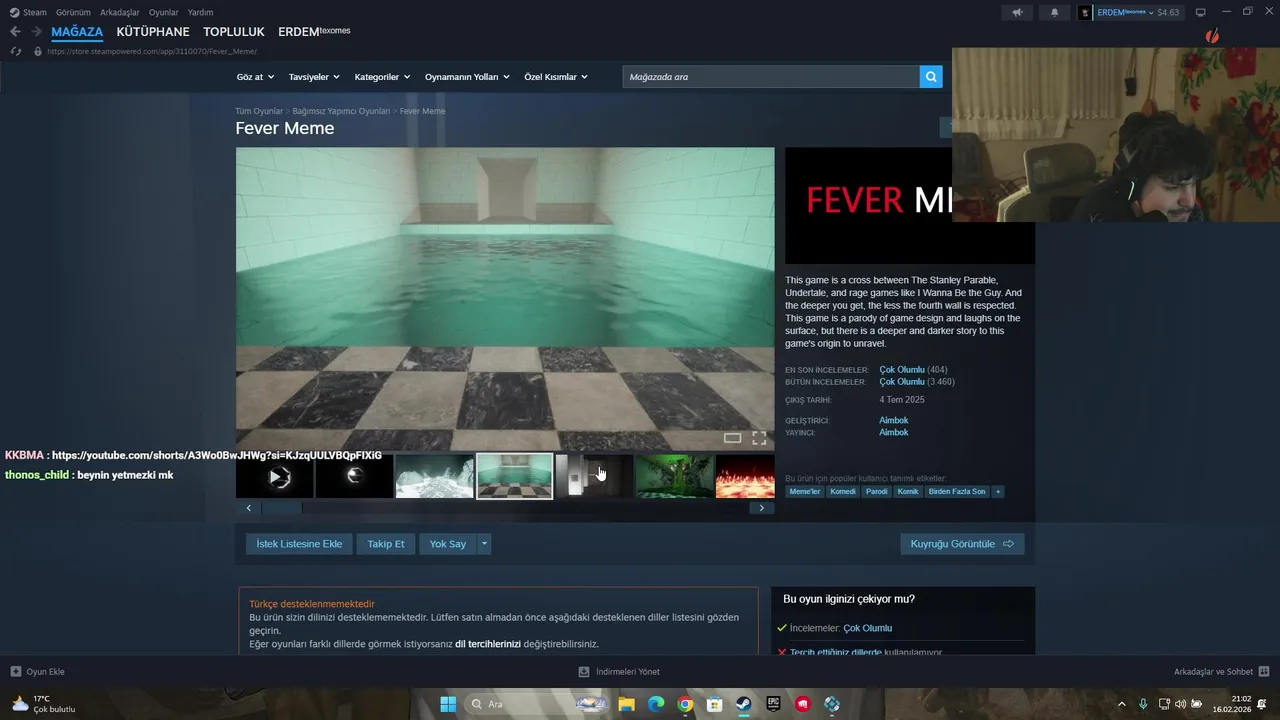The height and width of the screenshot is (720, 1280).
Task: Open the weather widget on the taskbar
Action: point(42,704)
